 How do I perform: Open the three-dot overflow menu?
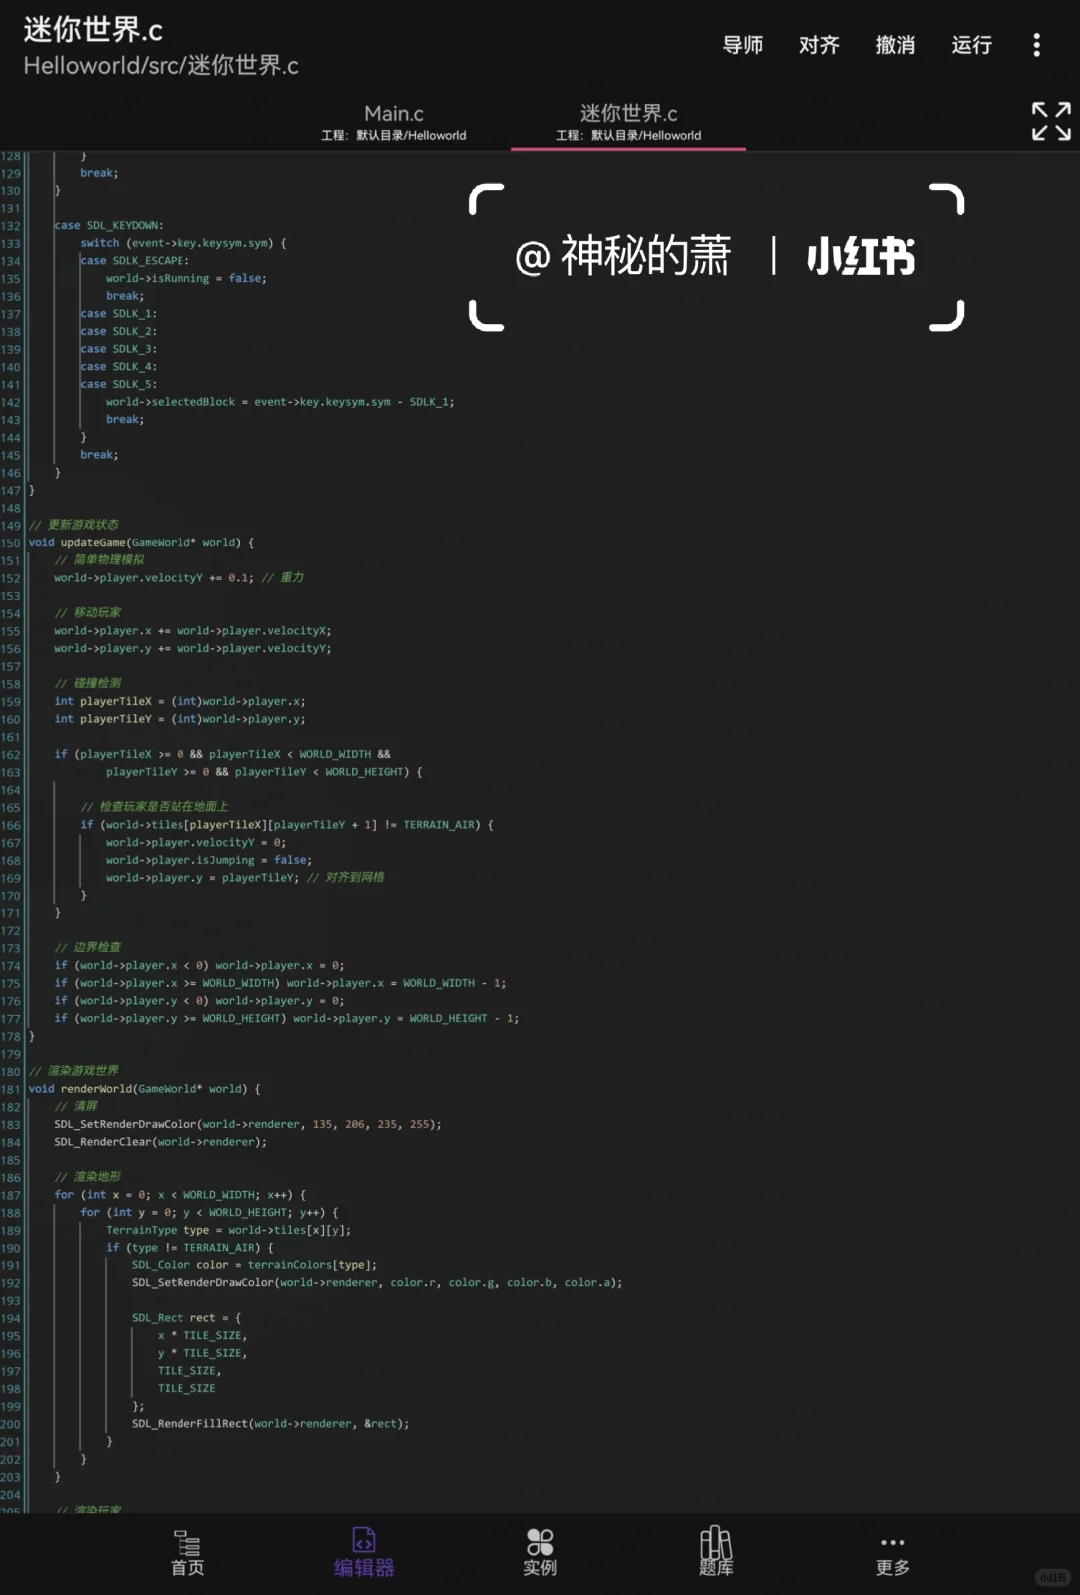click(1036, 45)
